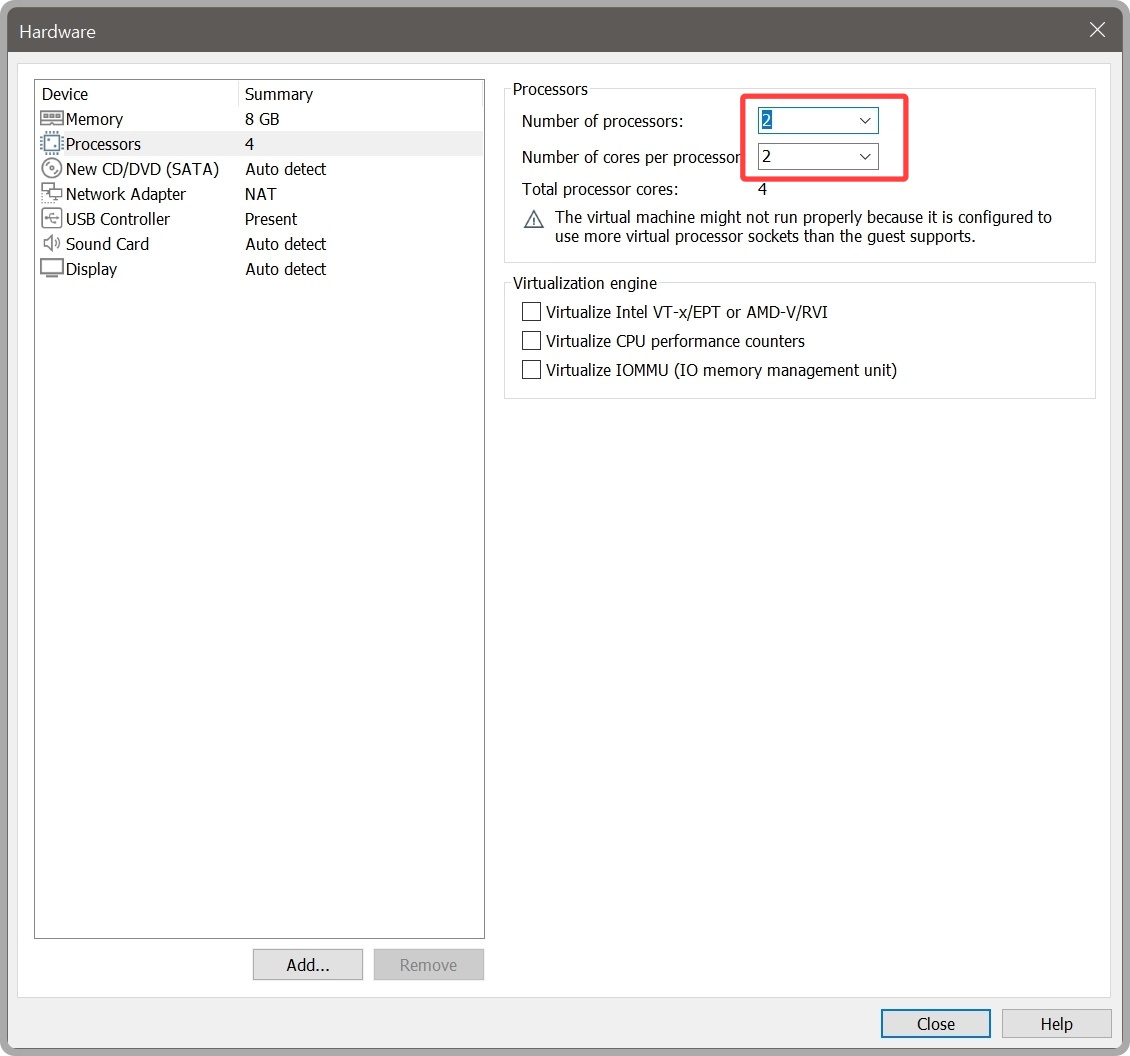This screenshot has height=1056, width=1130.
Task: Select the Display row label
Action: click(x=91, y=270)
